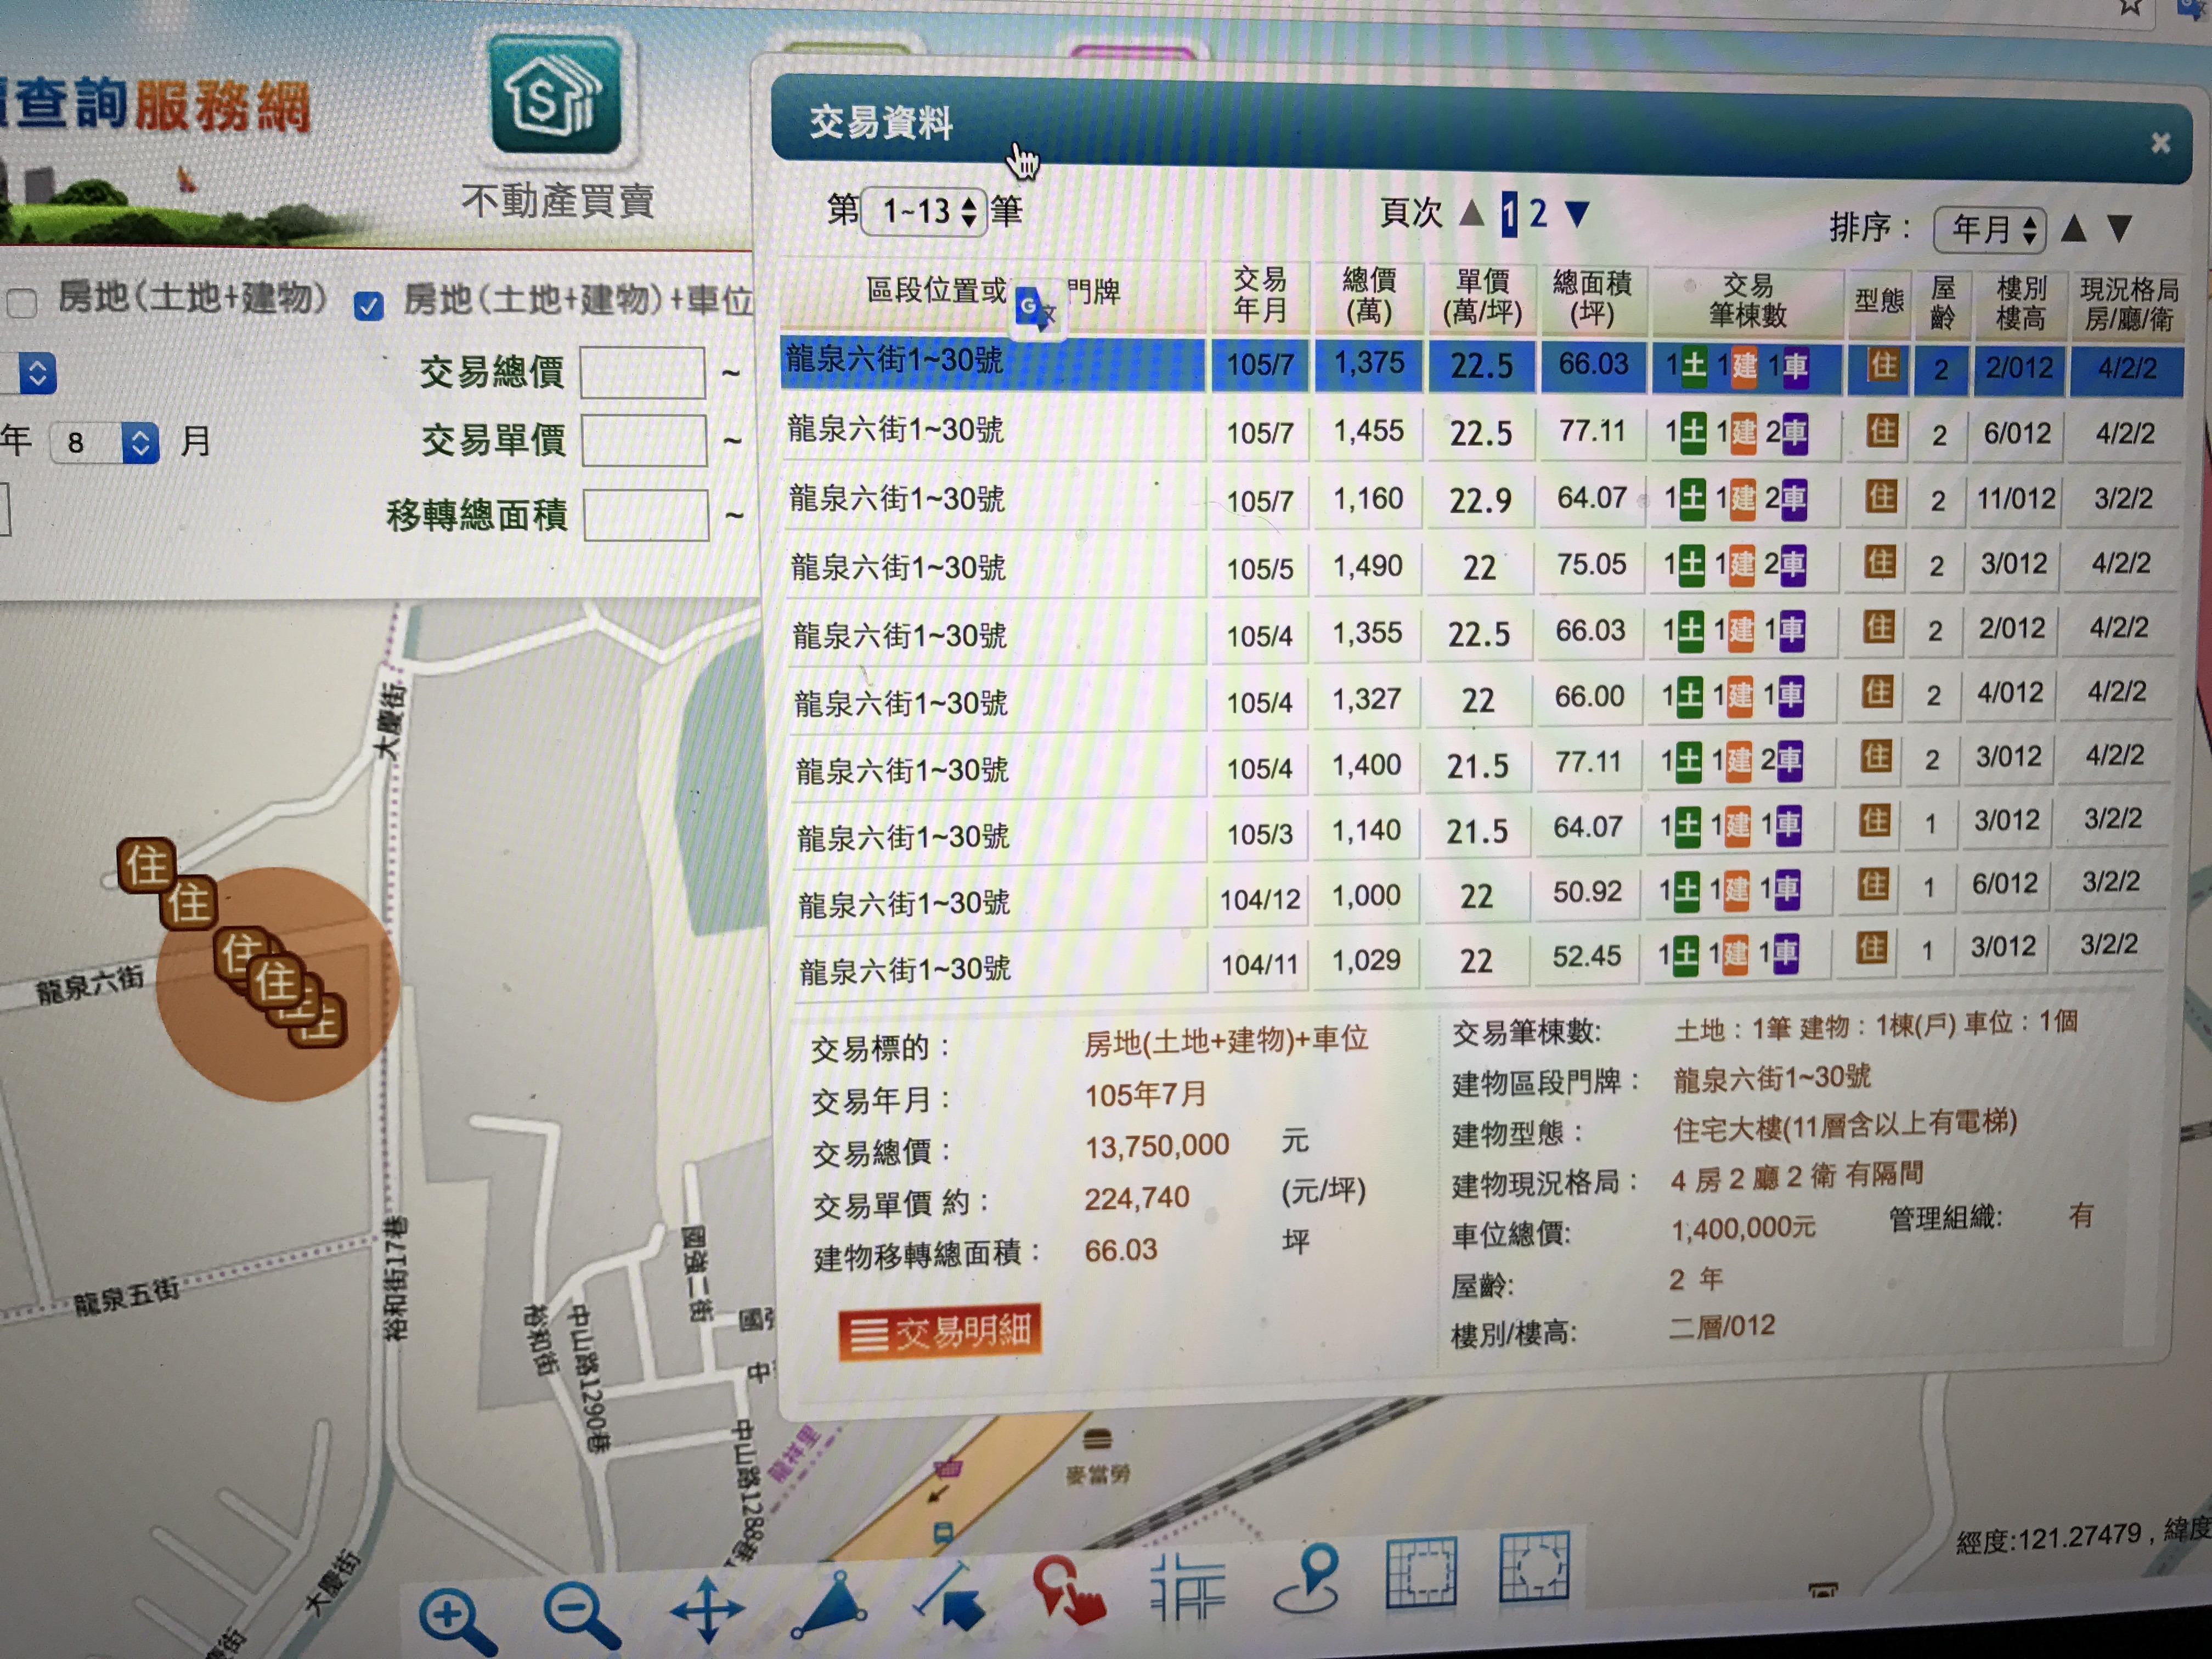Uncheck the 房地(土地+建物)+車位 checkbox
The image size is (2212, 1659).
click(369, 305)
